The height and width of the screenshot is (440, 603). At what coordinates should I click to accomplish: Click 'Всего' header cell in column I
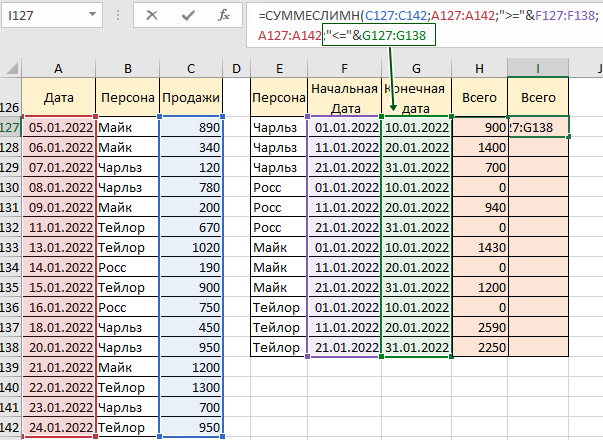tap(538, 97)
